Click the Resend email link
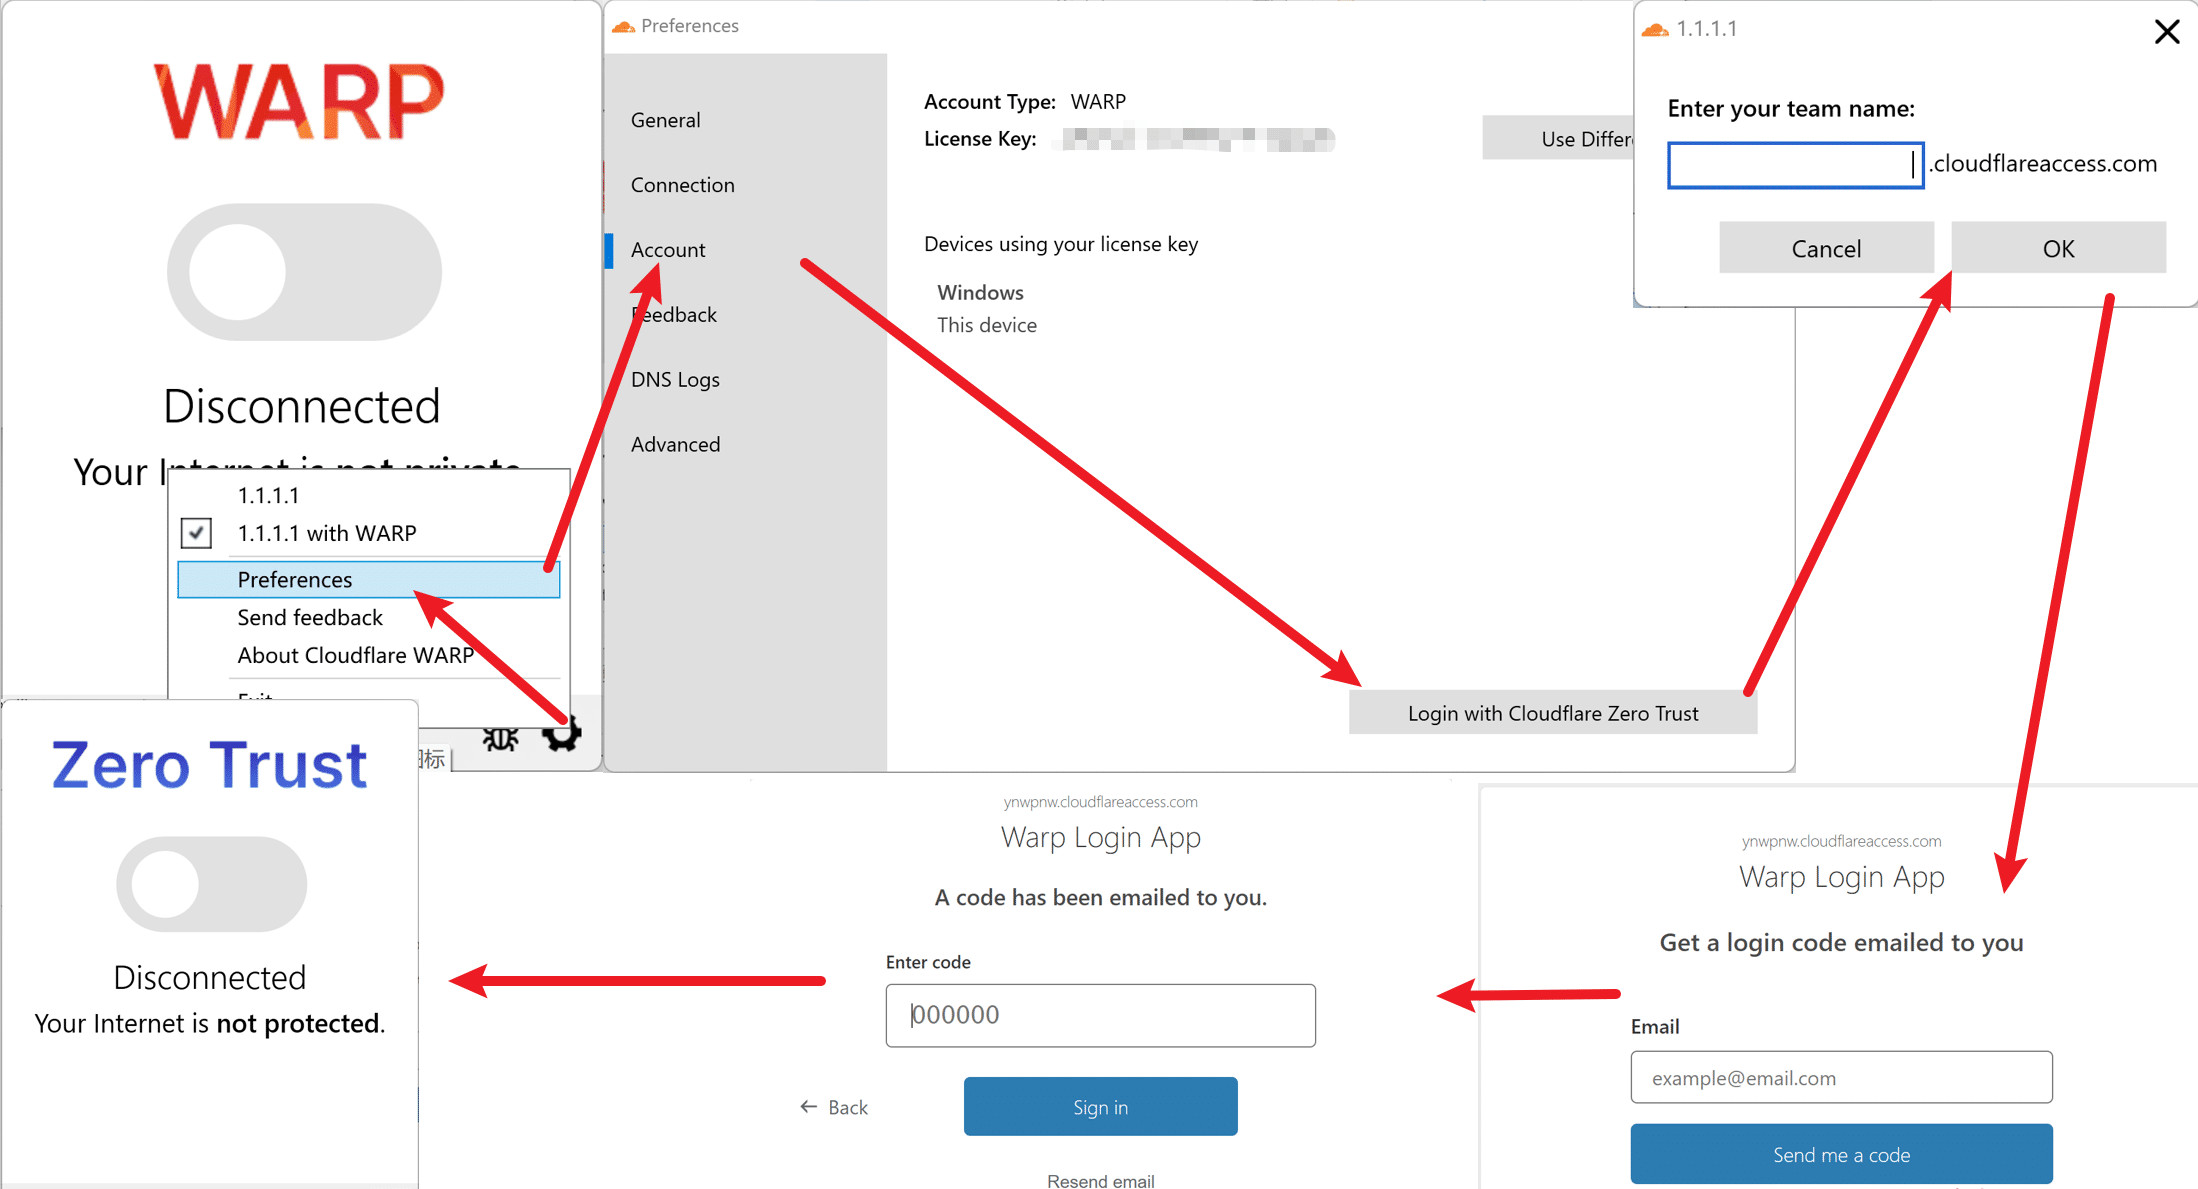This screenshot has width=2198, height=1189. pos(1100,1181)
